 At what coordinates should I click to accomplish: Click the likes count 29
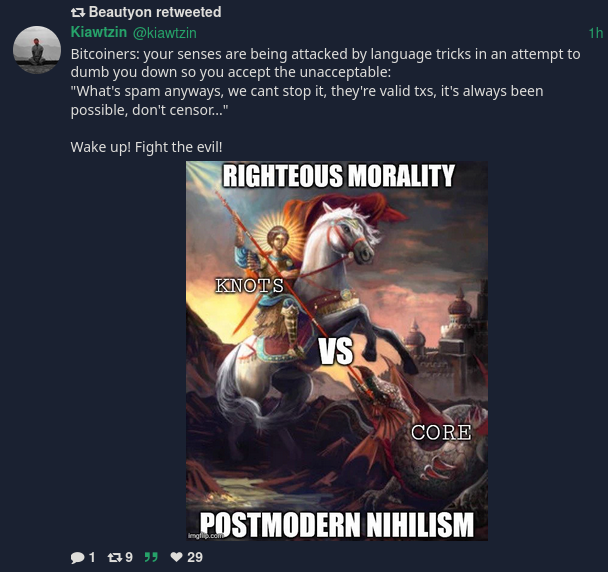pyautogui.click(x=195, y=558)
